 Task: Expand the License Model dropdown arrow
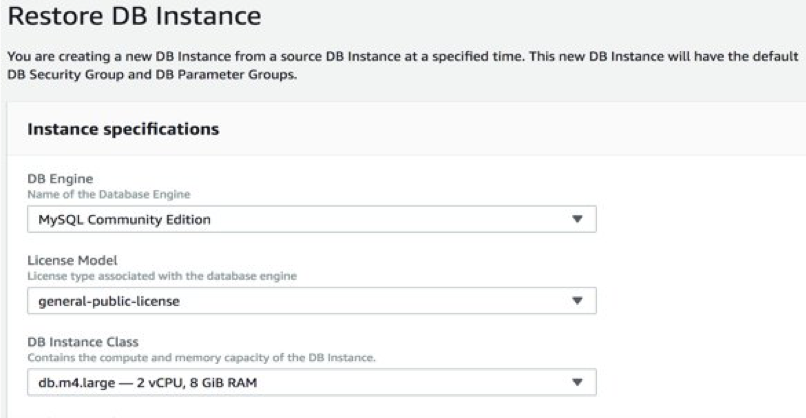576,300
